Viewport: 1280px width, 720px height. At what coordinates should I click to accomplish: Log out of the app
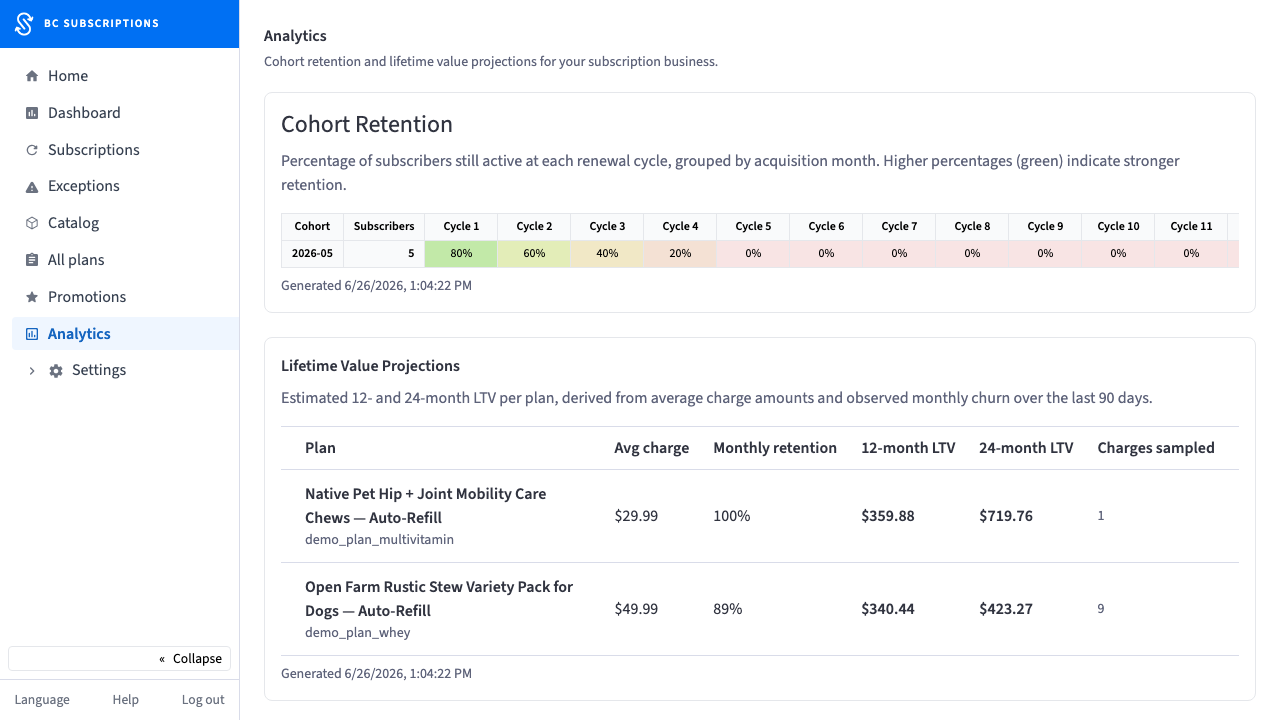203,700
